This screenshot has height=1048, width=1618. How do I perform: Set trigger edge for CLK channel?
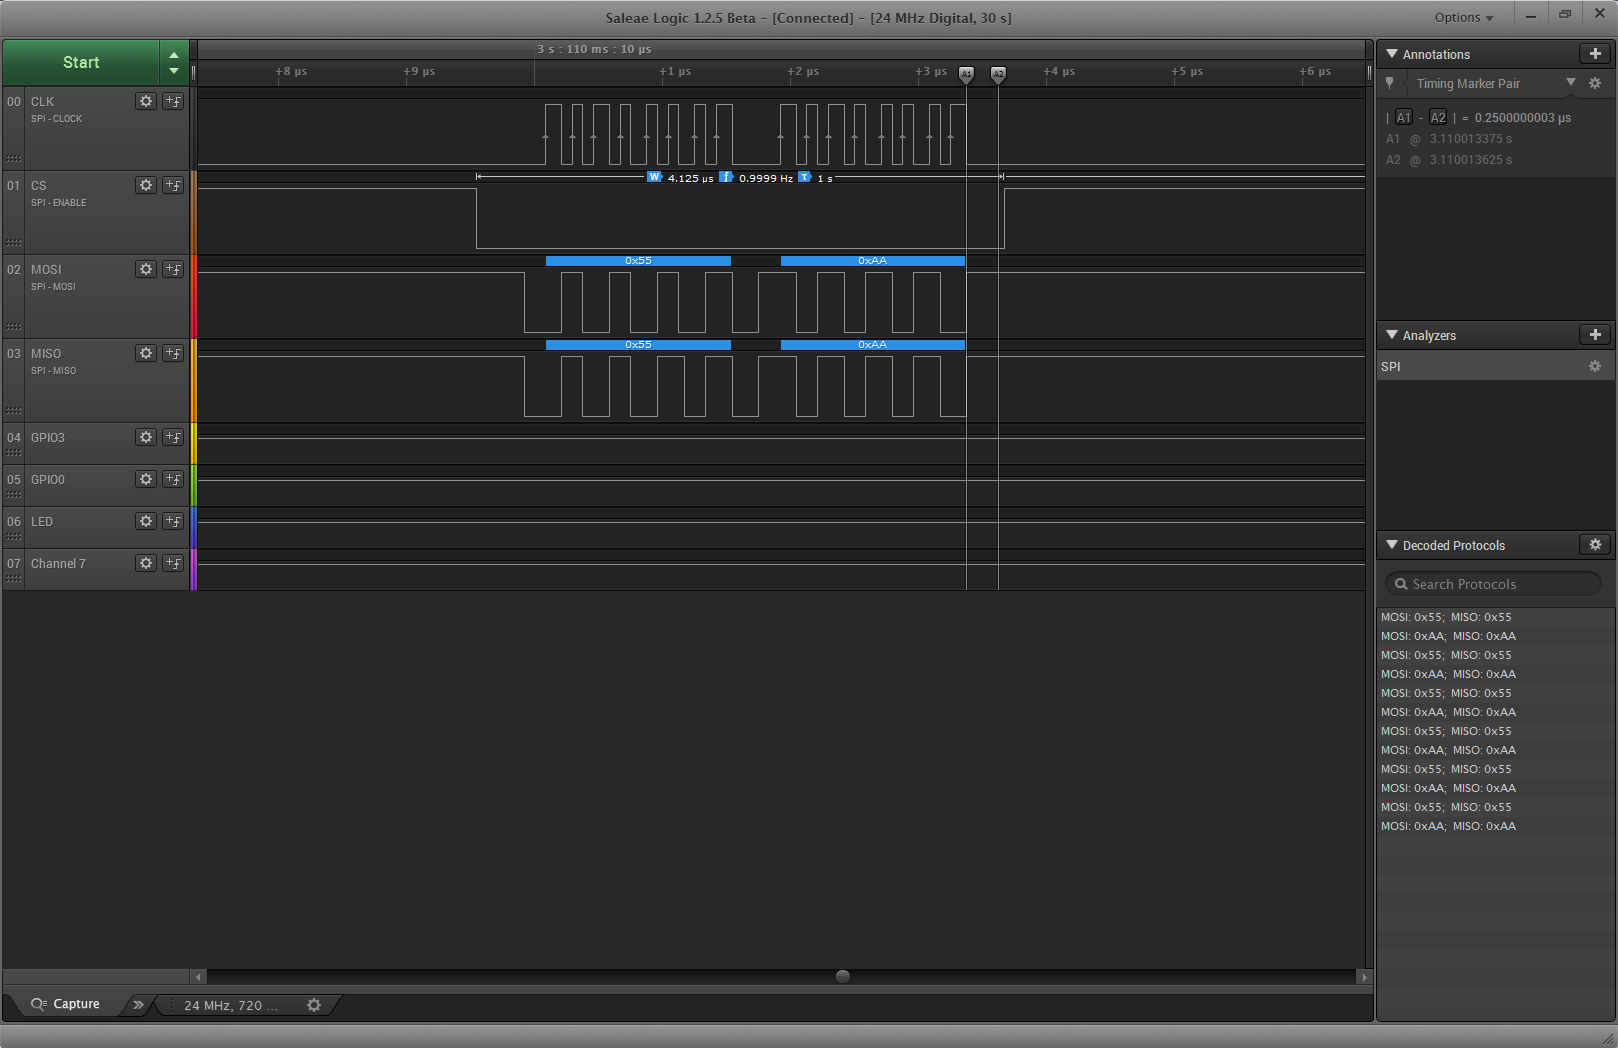pyautogui.click(x=173, y=101)
